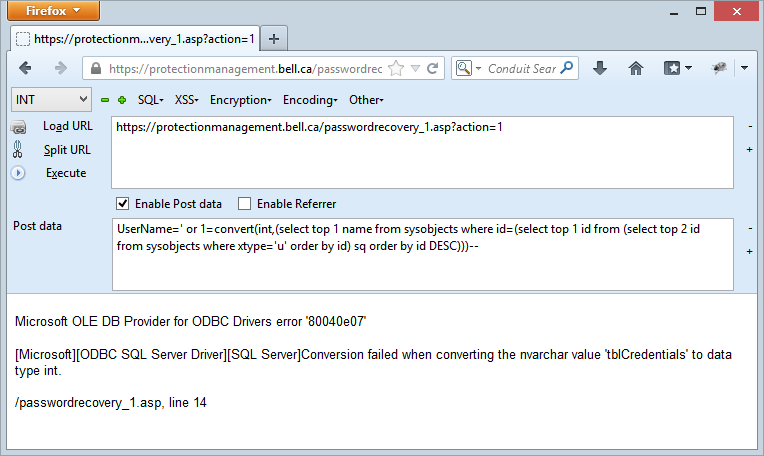Open the URL history dropdown arrow
Screen dimensions: 764x456
pyautogui.click(x=415, y=68)
